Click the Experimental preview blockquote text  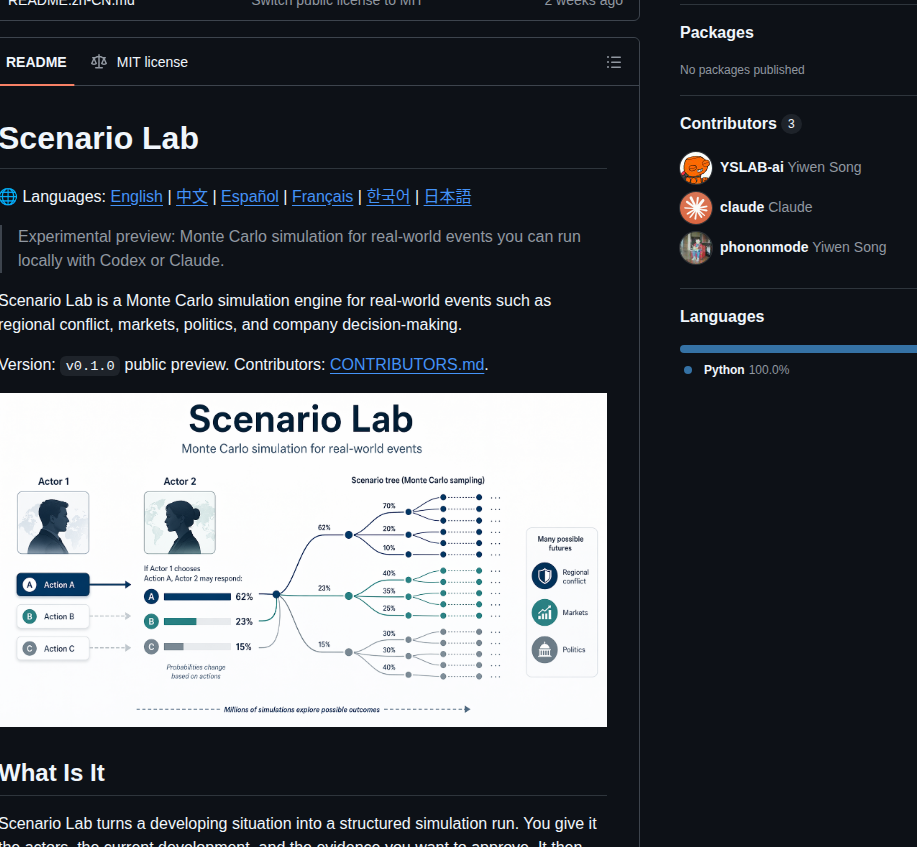point(299,249)
